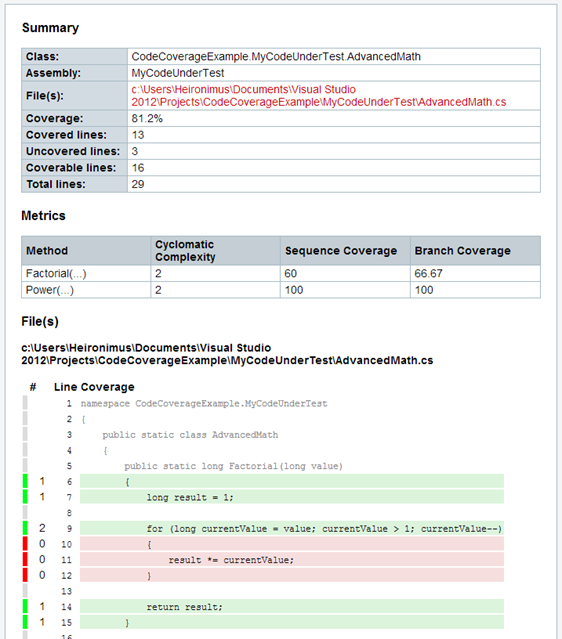Click the bold file path under File(s)
The height and width of the screenshot is (639, 562).
coord(227,354)
